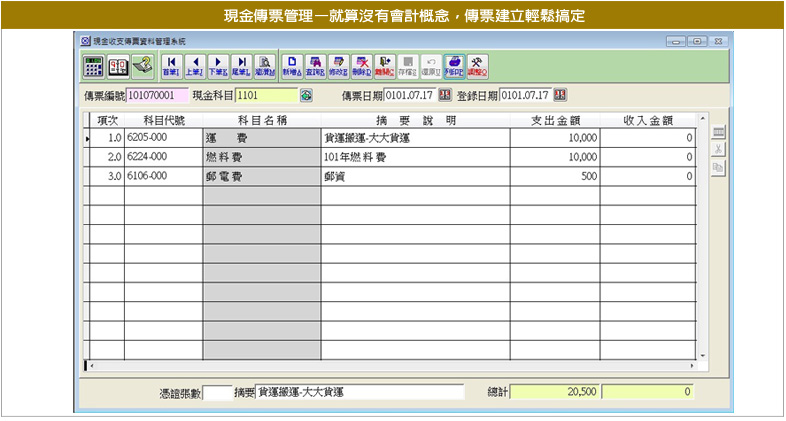This screenshot has height=421, width=786.
Task: Click the grid's vertical scrollbar up arrow
Action: [x=703, y=118]
